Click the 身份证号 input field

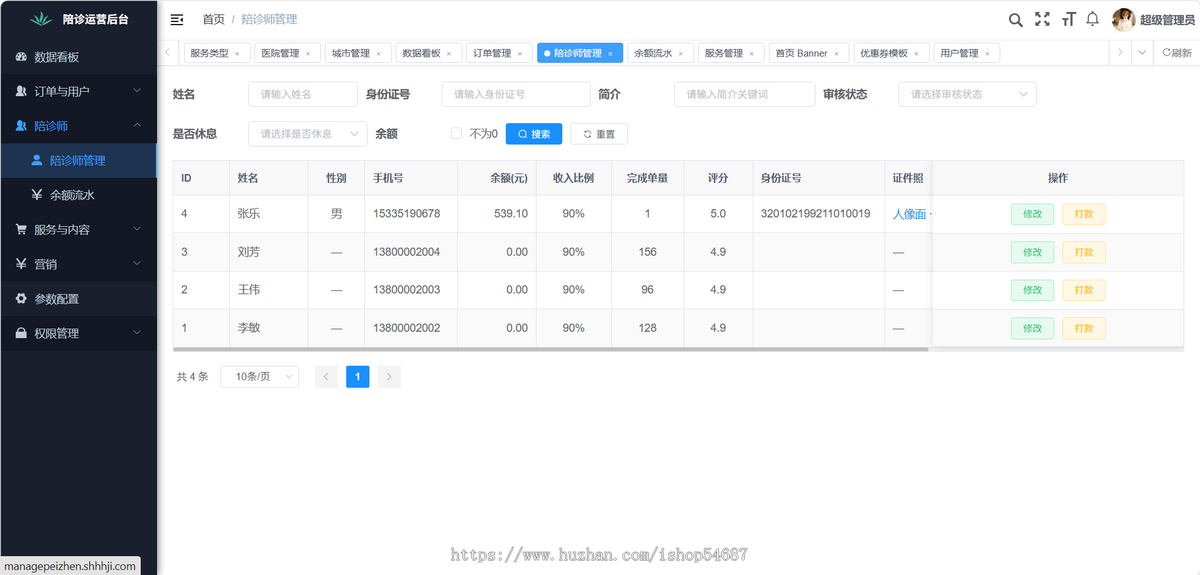point(516,94)
